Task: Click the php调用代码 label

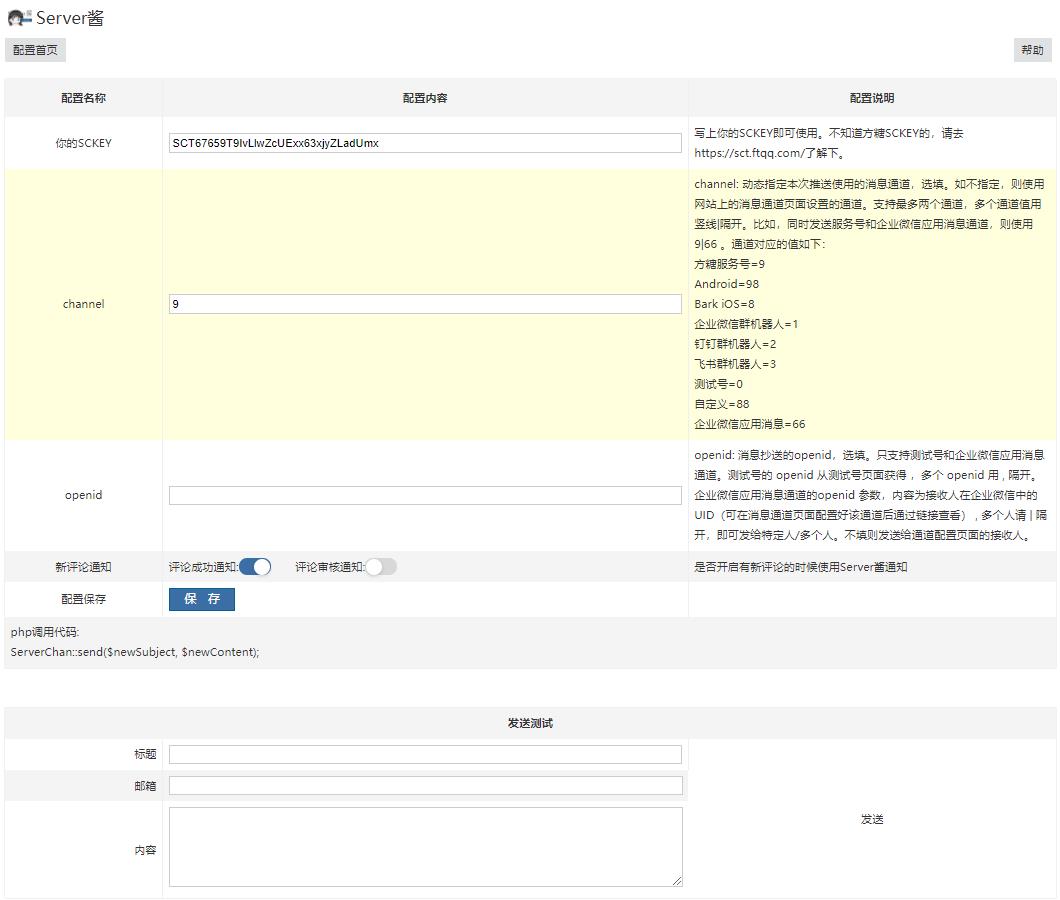Action: click(x=45, y=632)
